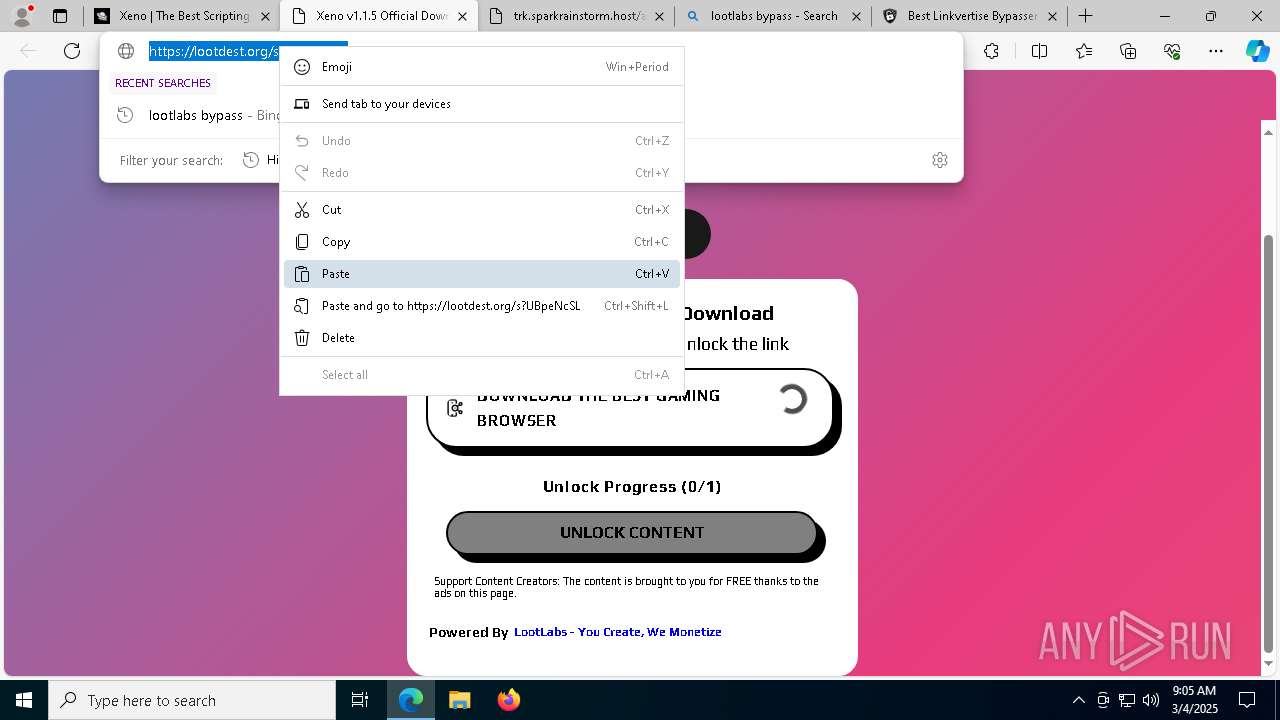
Task: Click the site info globe icon
Action: coord(126,51)
